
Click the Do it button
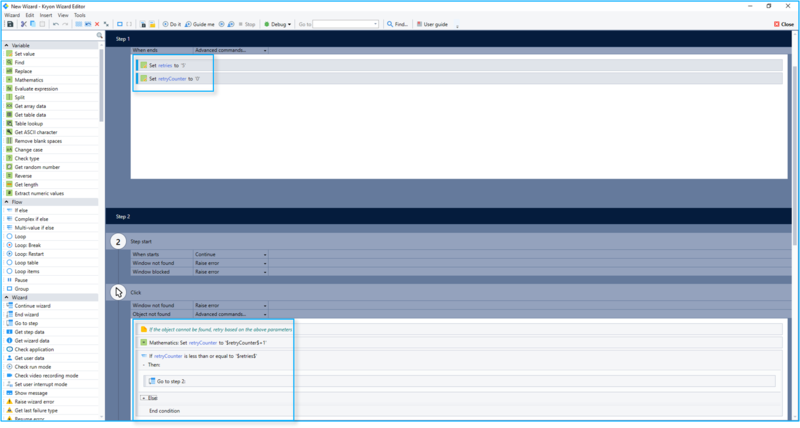click(x=171, y=23)
